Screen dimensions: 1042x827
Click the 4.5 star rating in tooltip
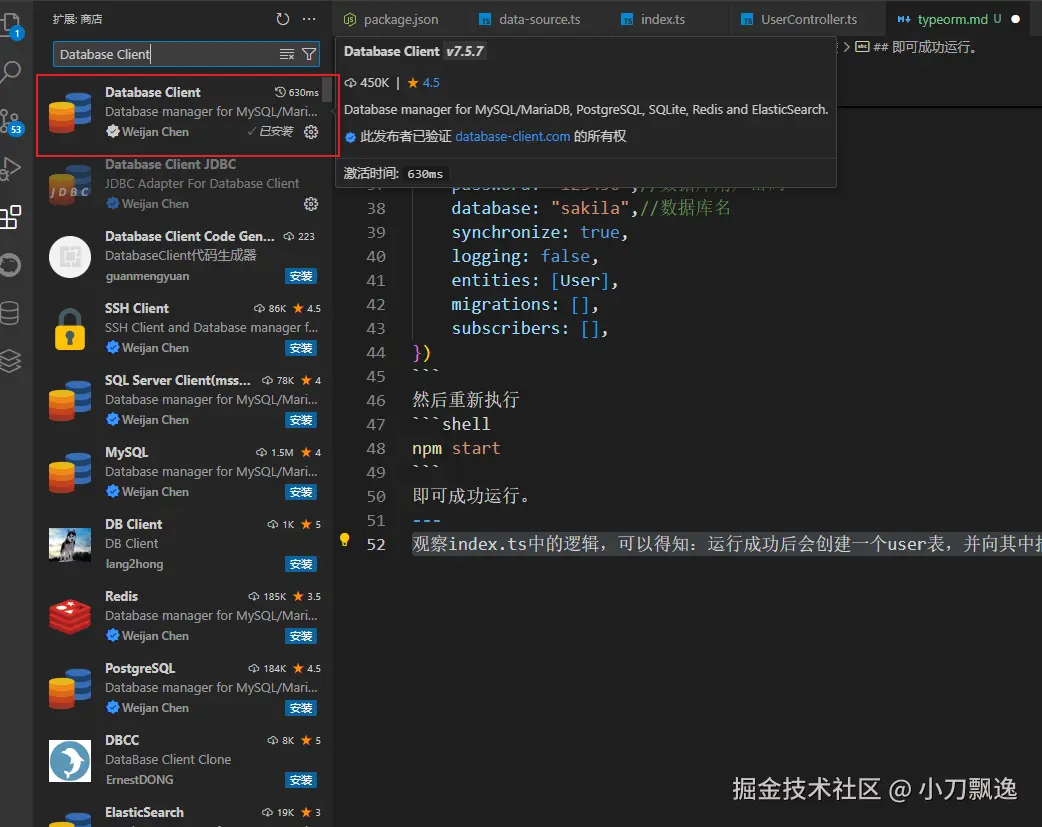point(423,82)
